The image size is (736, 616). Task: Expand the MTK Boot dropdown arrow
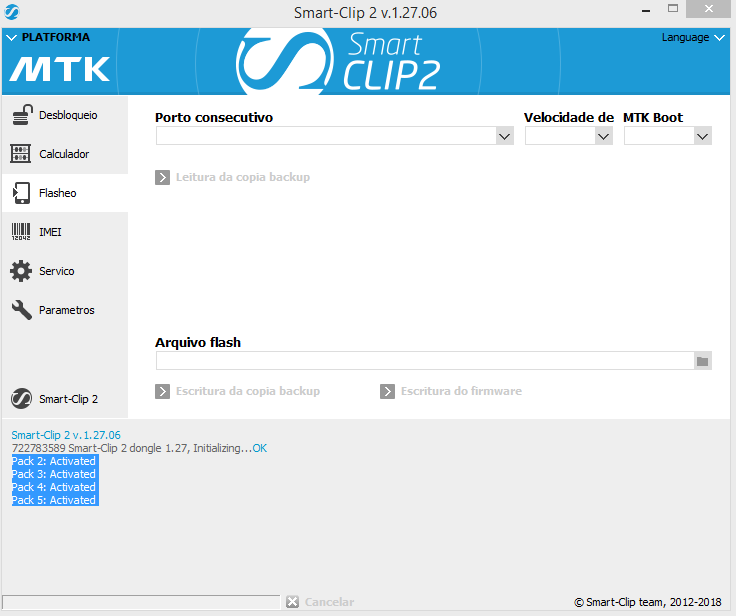[703, 137]
